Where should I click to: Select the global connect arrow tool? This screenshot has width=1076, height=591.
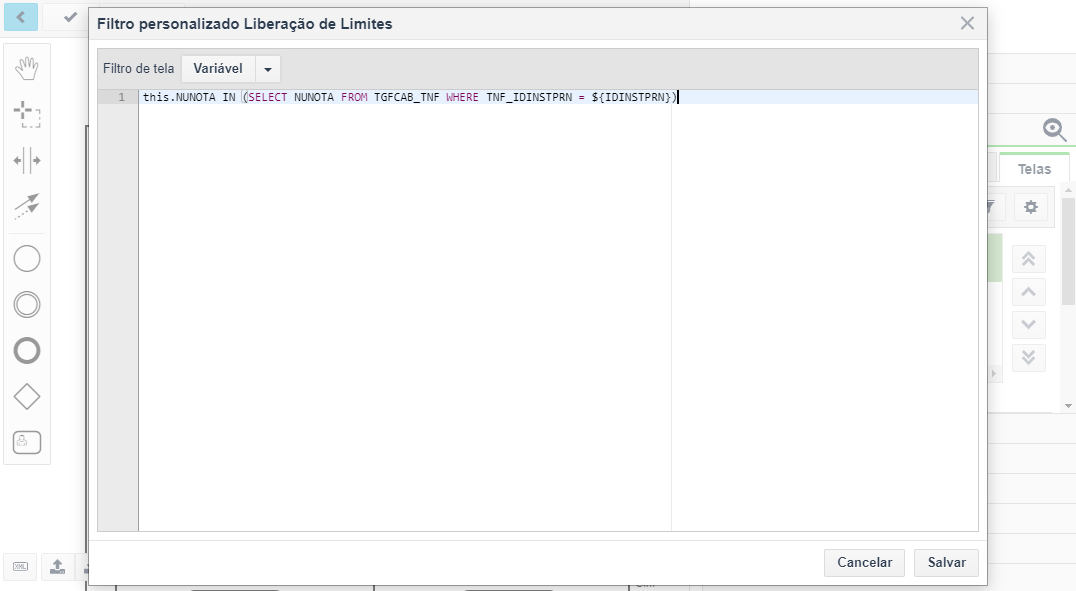click(27, 206)
